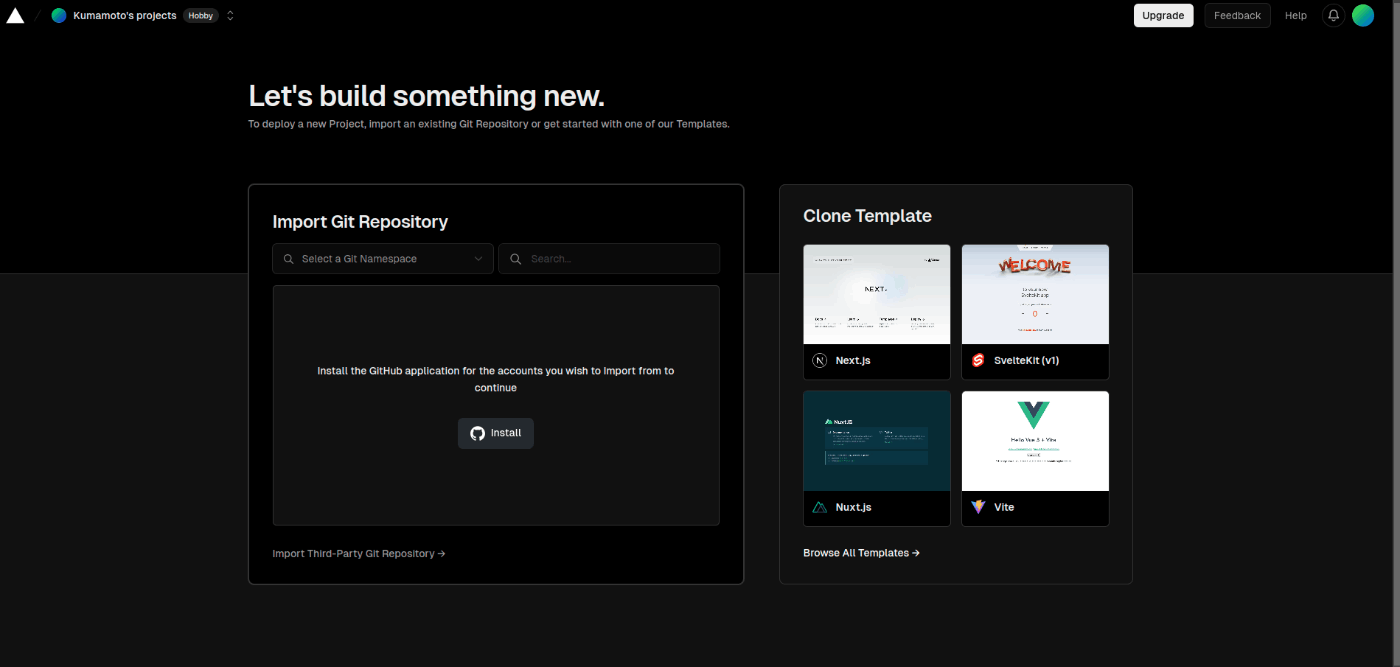The height and width of the screenshot is (667, 1400).
Task: Click the Upgrade button
Action: (x=1163, y=15)
